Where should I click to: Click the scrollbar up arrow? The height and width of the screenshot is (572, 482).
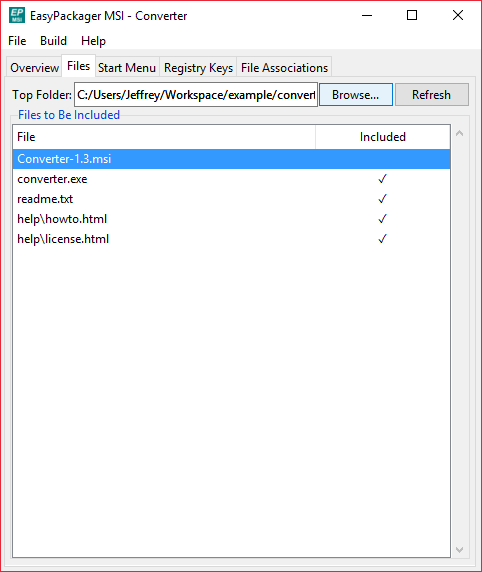tap(460, 134)
